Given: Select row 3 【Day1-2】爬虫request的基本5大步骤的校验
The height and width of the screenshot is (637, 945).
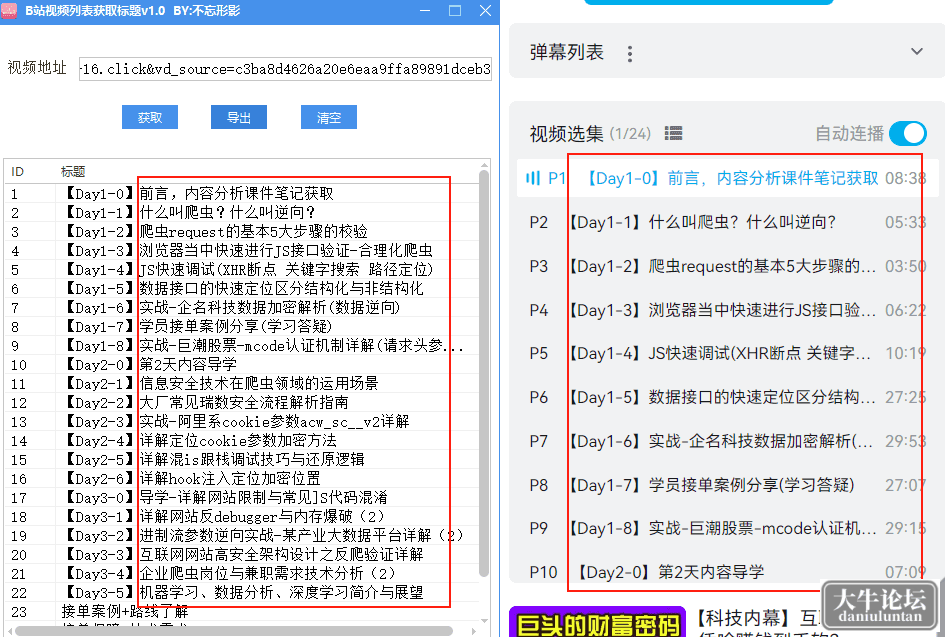Looking at the screenshot, I should [x=241, y=231].
